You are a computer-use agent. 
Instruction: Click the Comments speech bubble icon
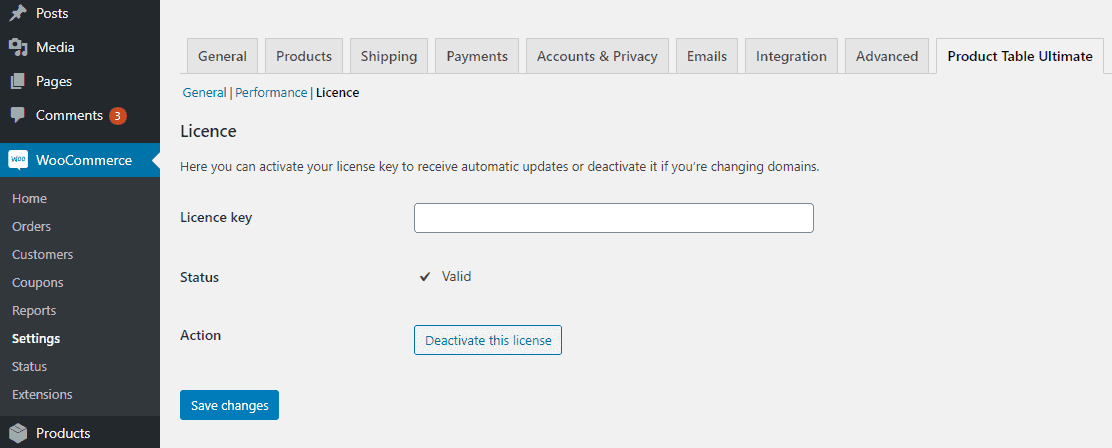pyautogui.click(x=18, y=115)
